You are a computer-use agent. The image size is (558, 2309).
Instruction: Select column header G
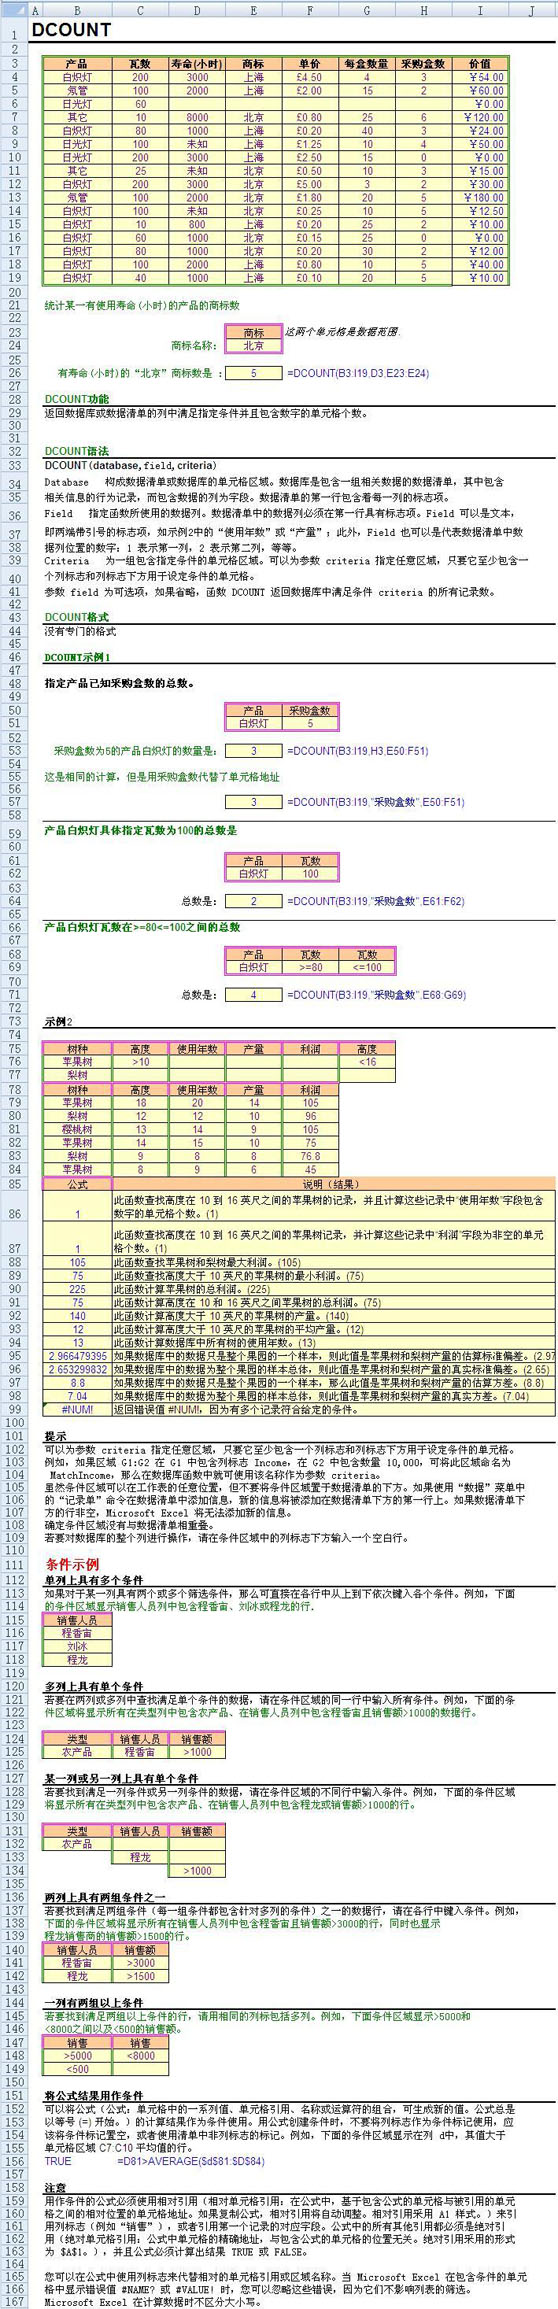pos(367,10)
